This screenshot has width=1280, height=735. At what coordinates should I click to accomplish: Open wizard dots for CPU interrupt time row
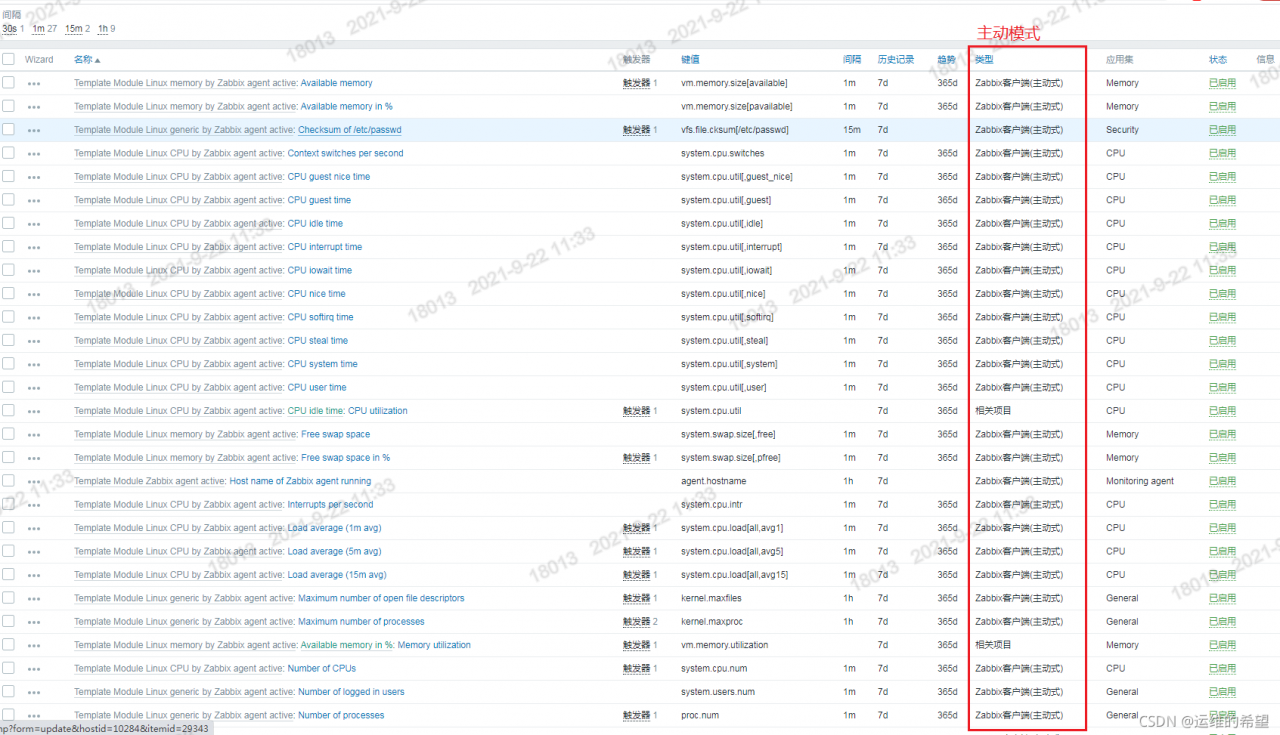point(34,248)
